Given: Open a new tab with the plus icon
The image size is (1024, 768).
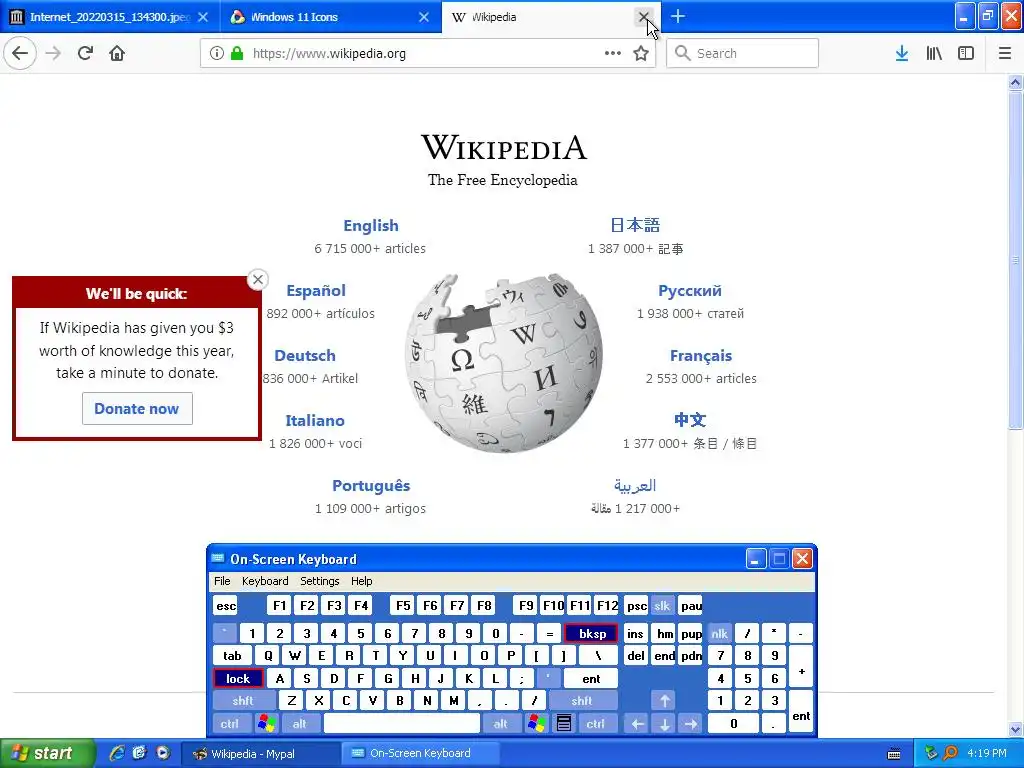Looking at the screenshot, I should click(x=678, y=16).
